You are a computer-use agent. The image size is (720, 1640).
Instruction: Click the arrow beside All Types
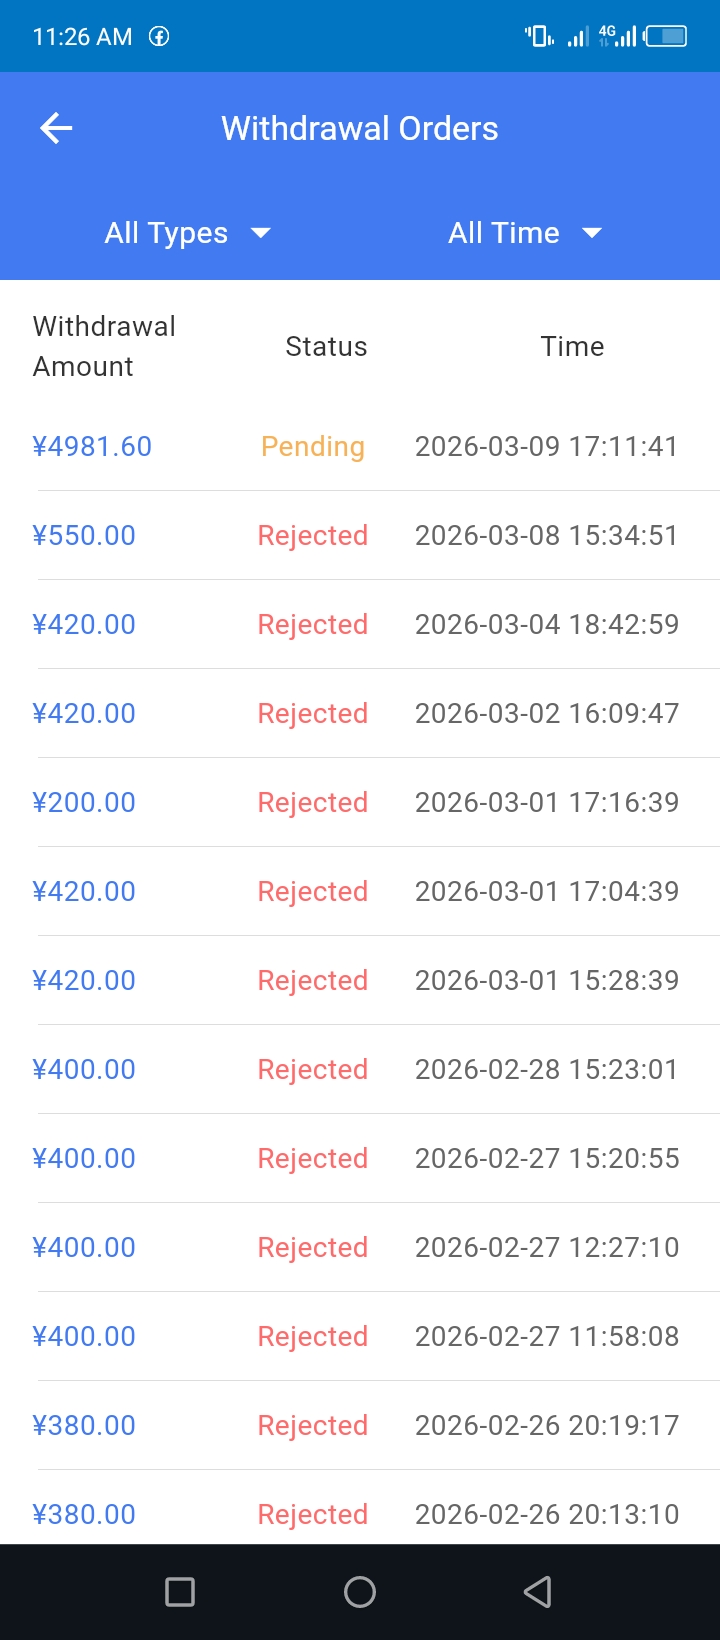coord(261,233)
